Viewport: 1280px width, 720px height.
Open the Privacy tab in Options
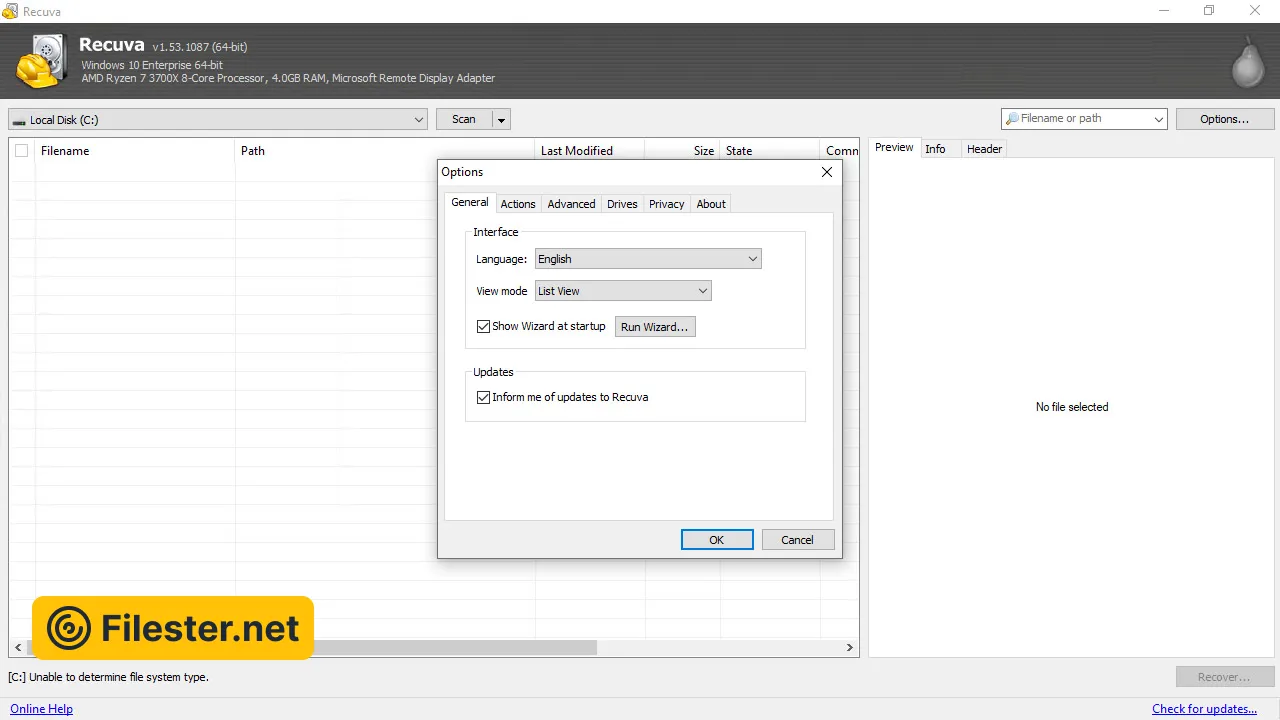pos(666,204)
